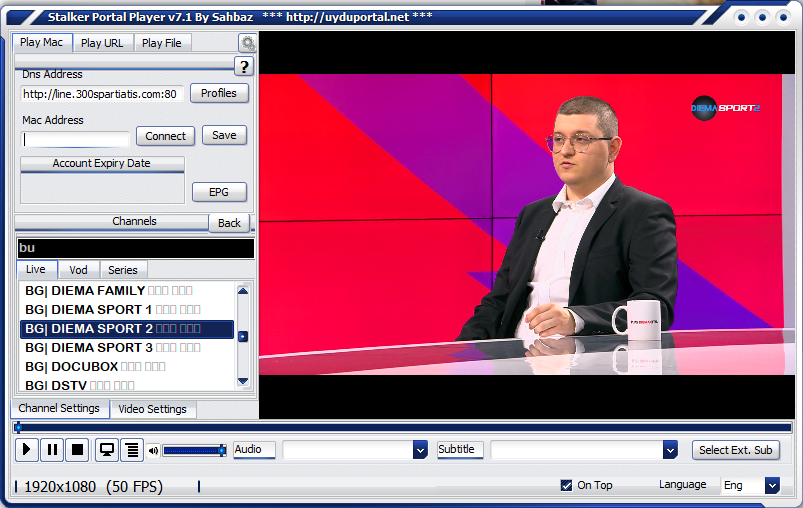
Task: Click channel list scroll down arrow
Action: point(243,381)
